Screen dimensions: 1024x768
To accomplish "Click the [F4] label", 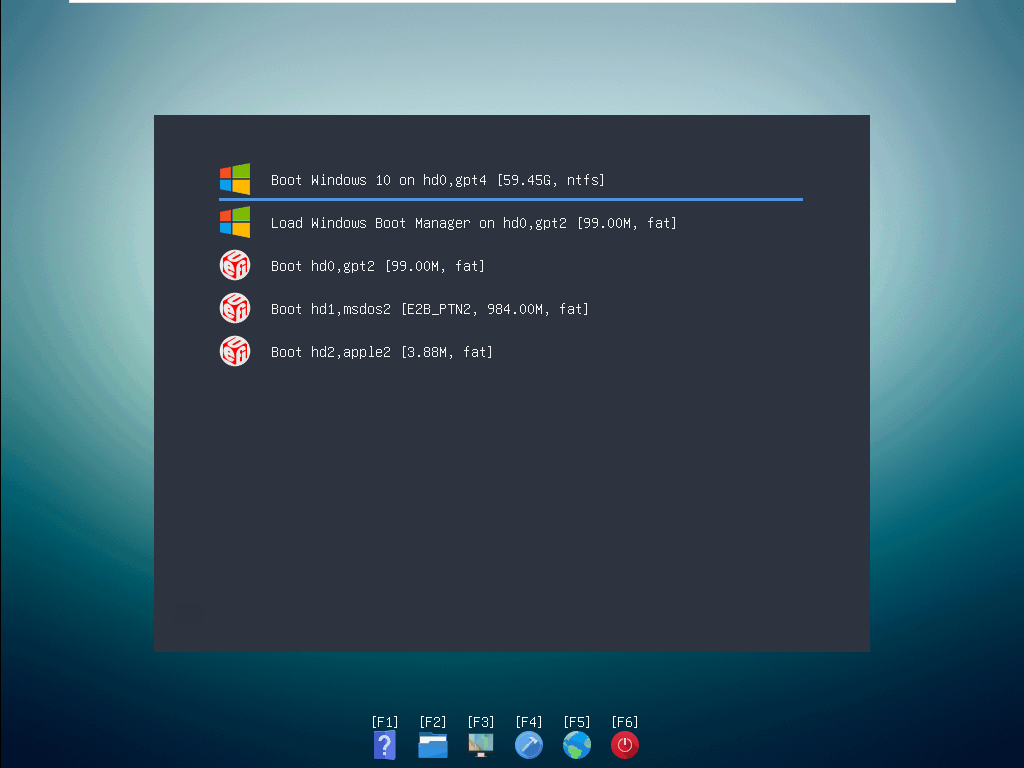I will point(529,722).
